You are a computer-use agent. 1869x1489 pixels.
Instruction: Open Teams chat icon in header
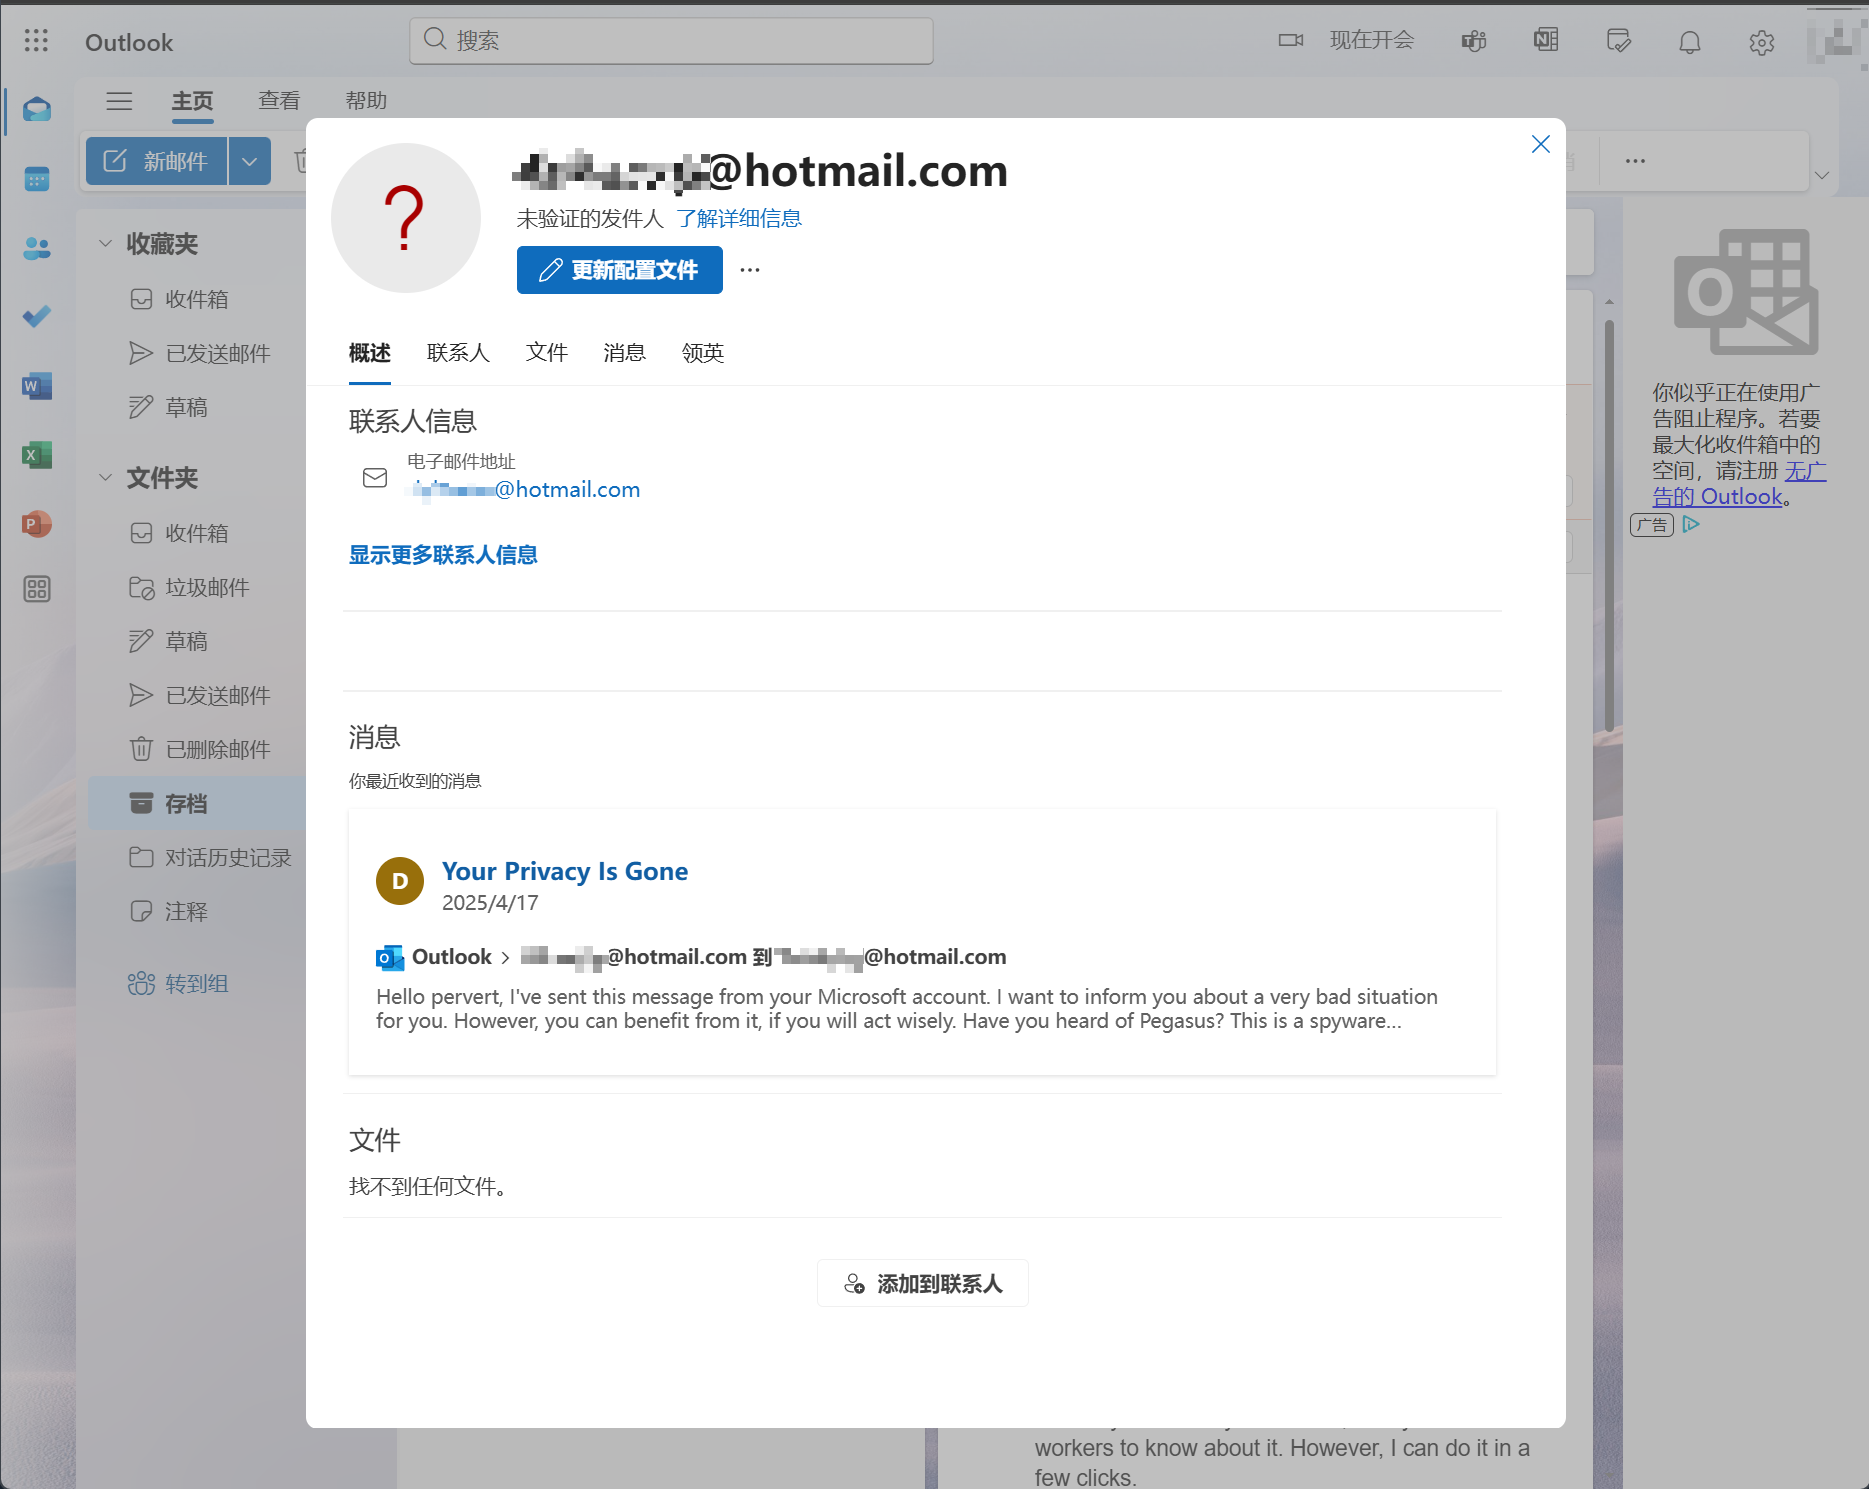[x=1474, y=41]
